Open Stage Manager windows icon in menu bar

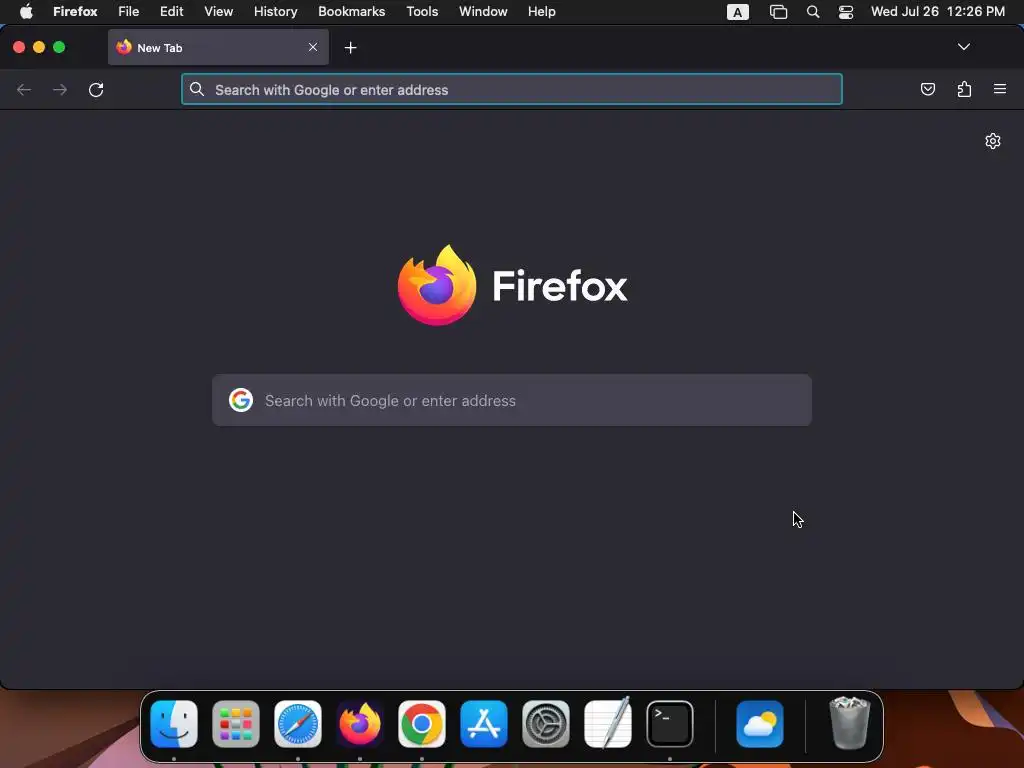[x=778, y=12]
